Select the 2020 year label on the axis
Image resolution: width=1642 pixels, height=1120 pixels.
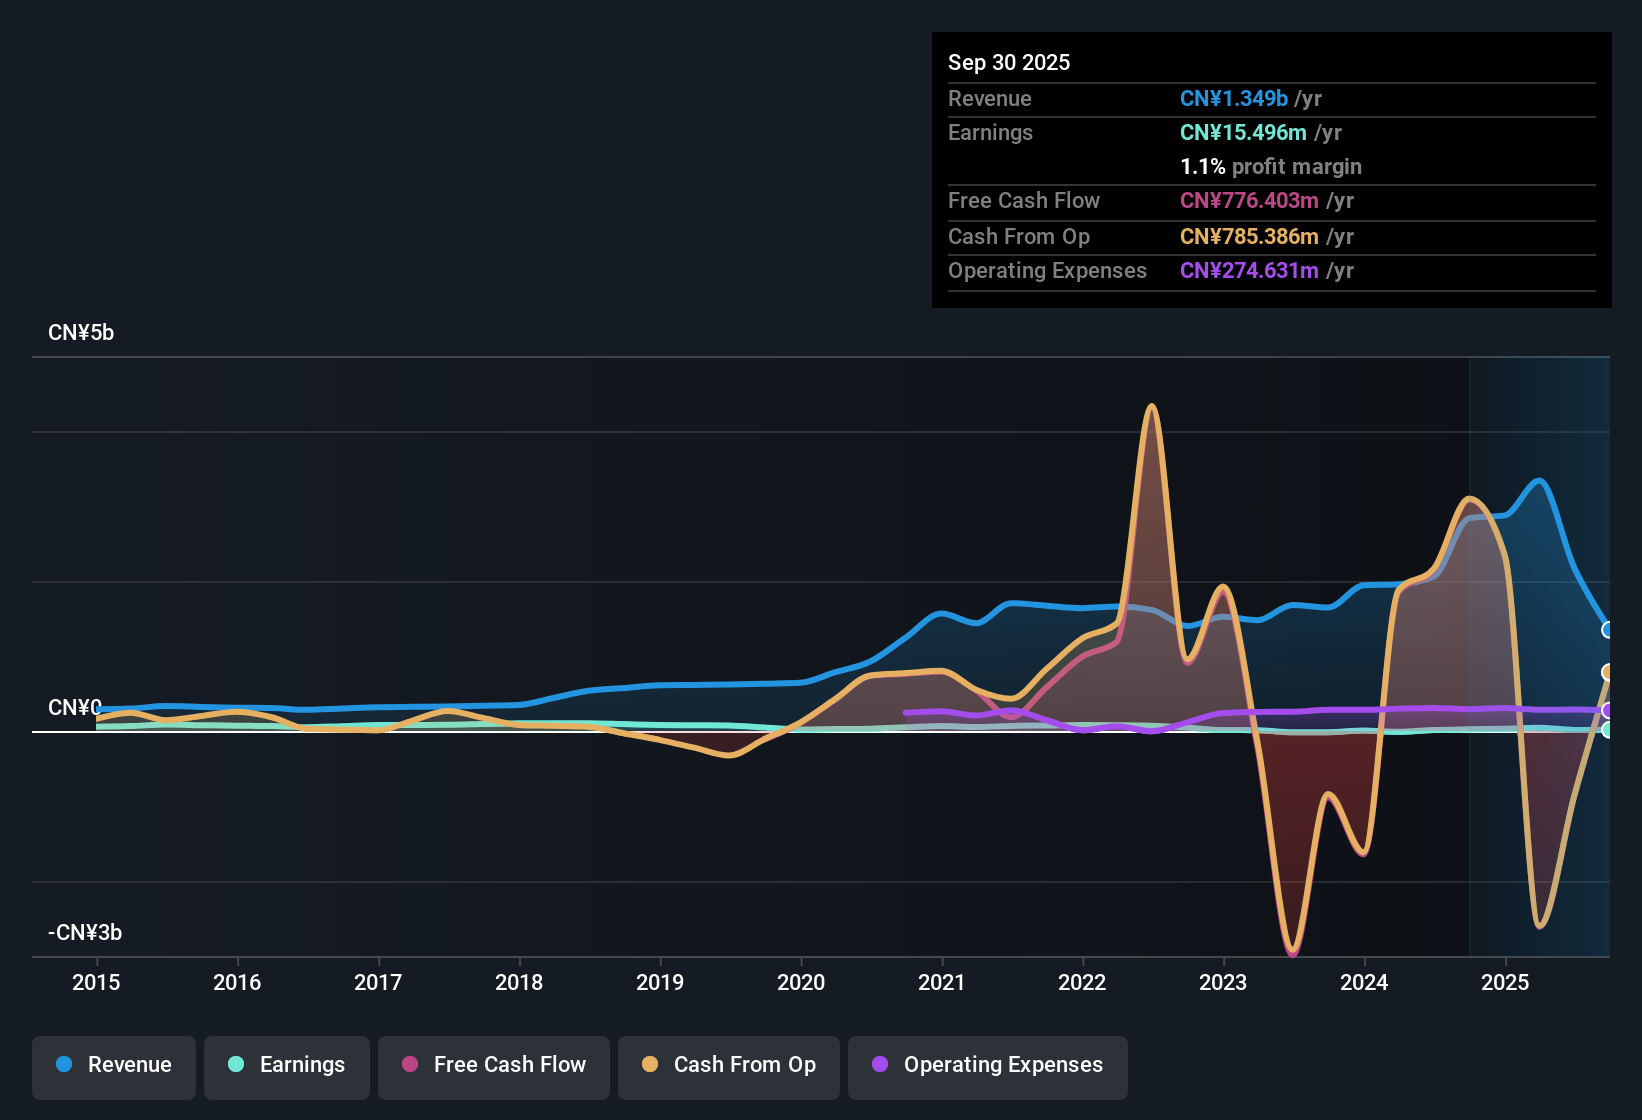(x=800, y=983)
